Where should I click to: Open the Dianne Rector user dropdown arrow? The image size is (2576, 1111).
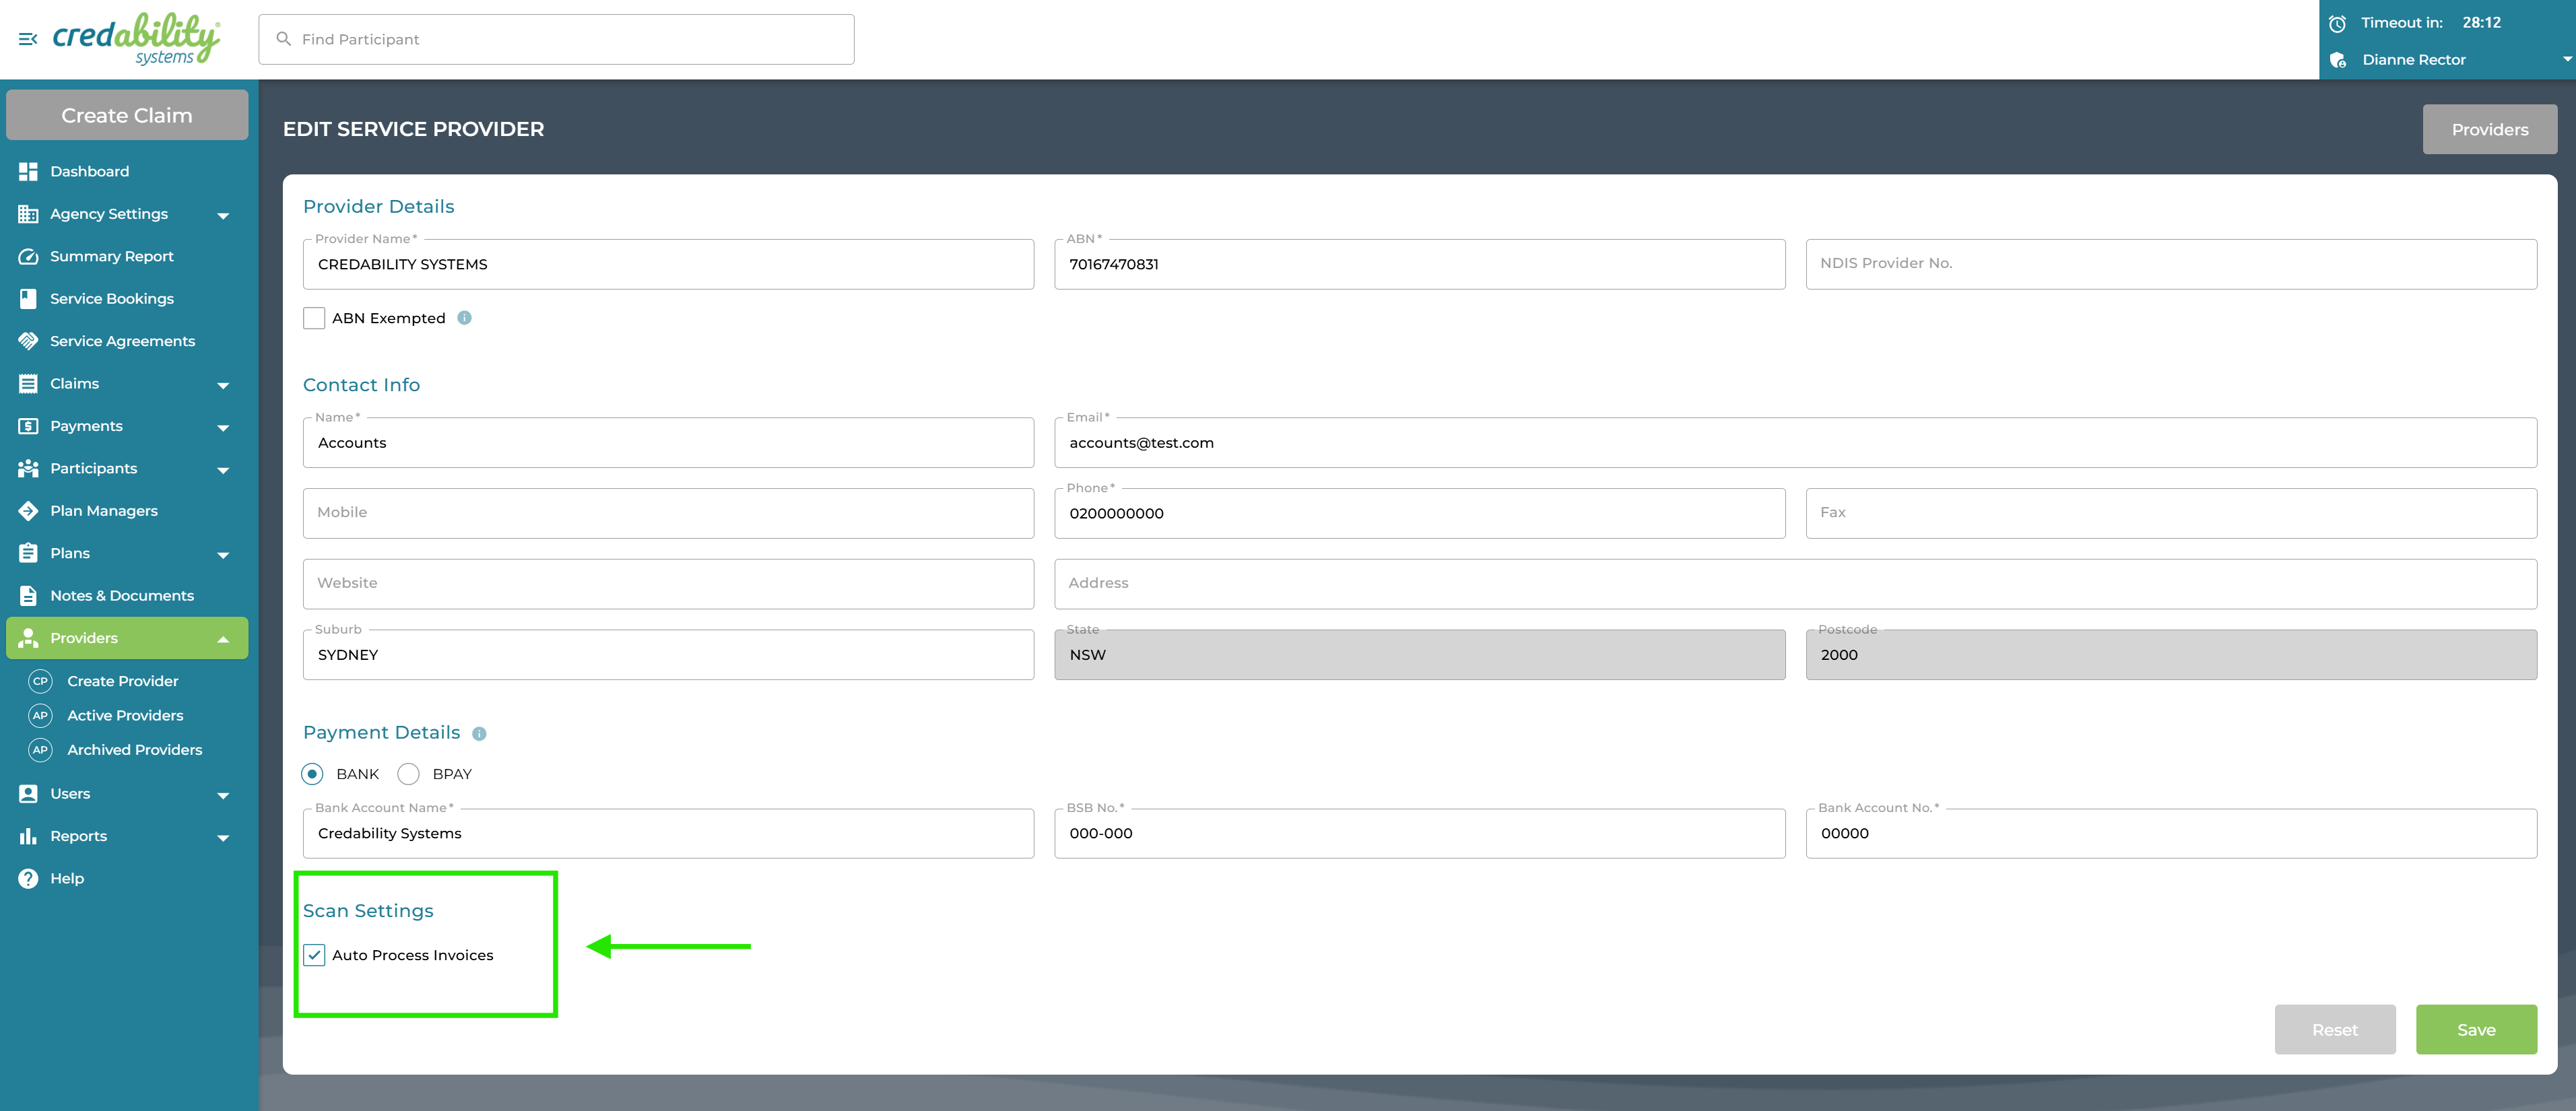coord(2566,59)
